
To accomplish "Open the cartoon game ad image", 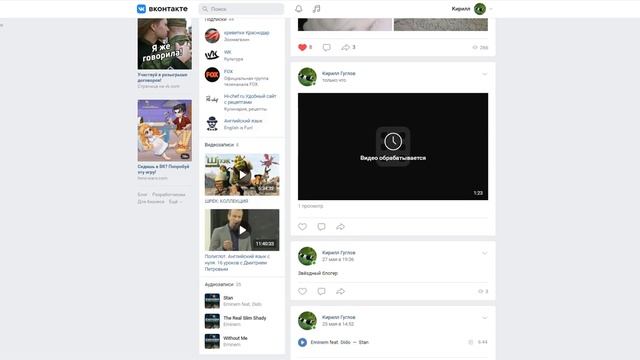I will [164, 130].
